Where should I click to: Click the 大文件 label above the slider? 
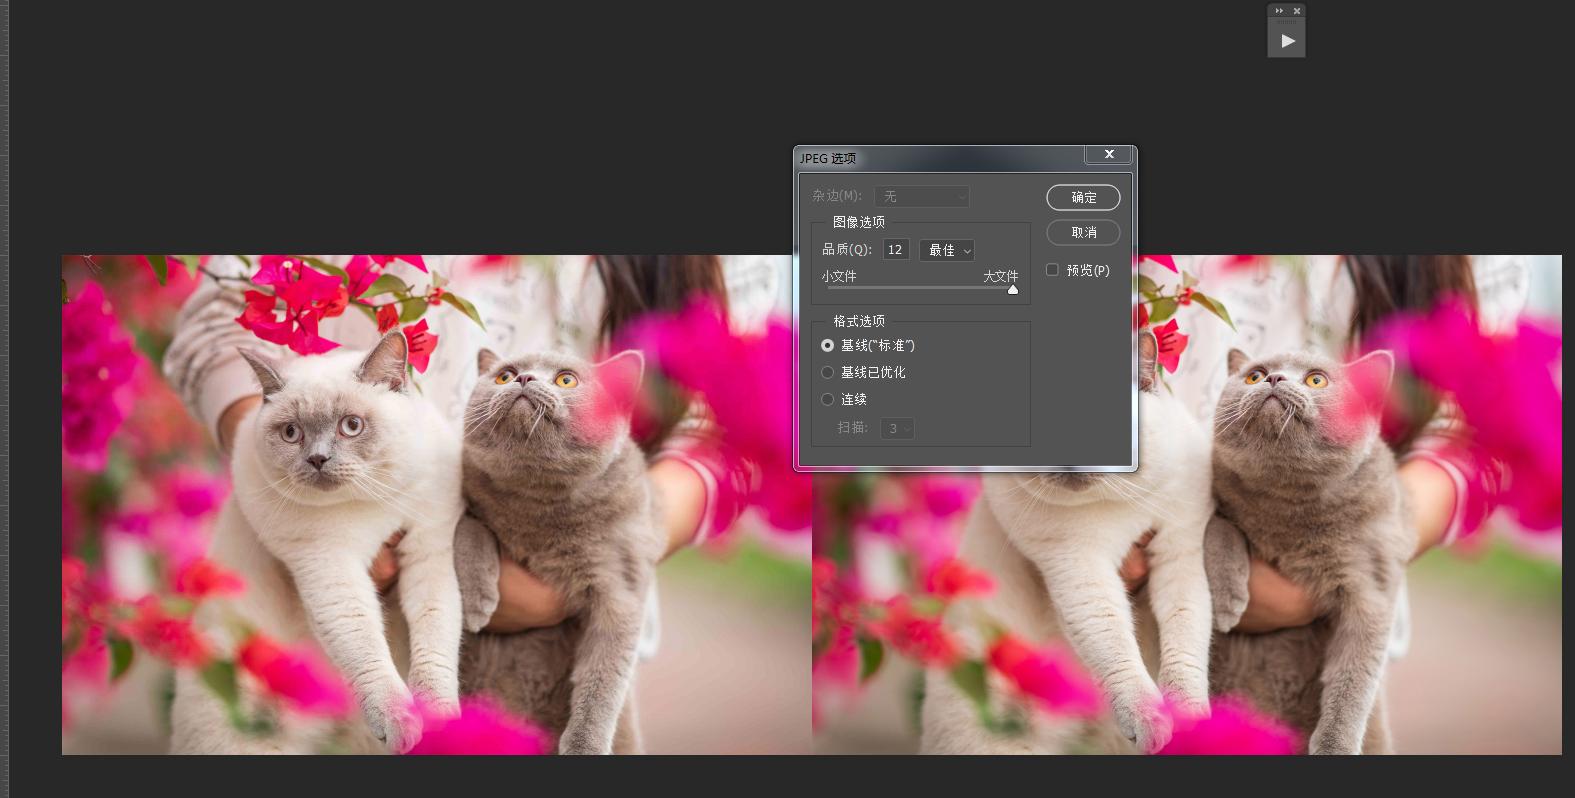click(1000, 276)
